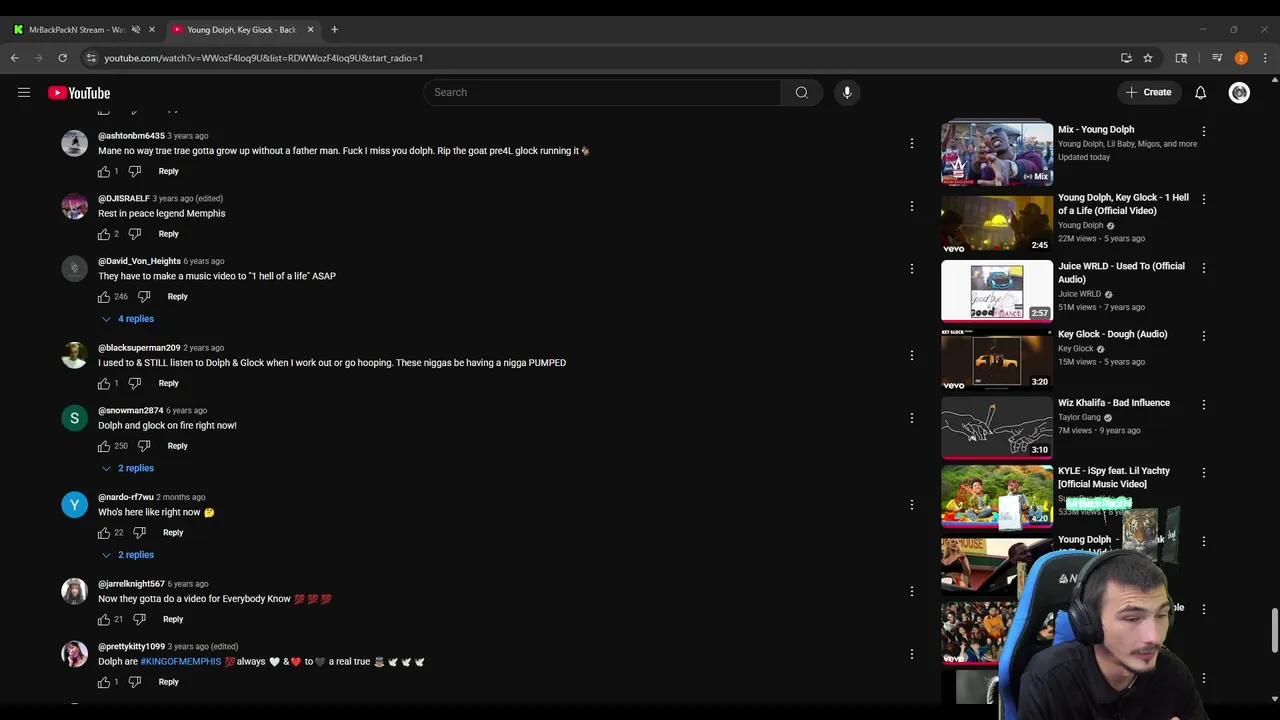The height and width of the screenshot is (720, 1280).
Task: Switch to the MrBackPackN Stream tab
Action: (76, 30)
